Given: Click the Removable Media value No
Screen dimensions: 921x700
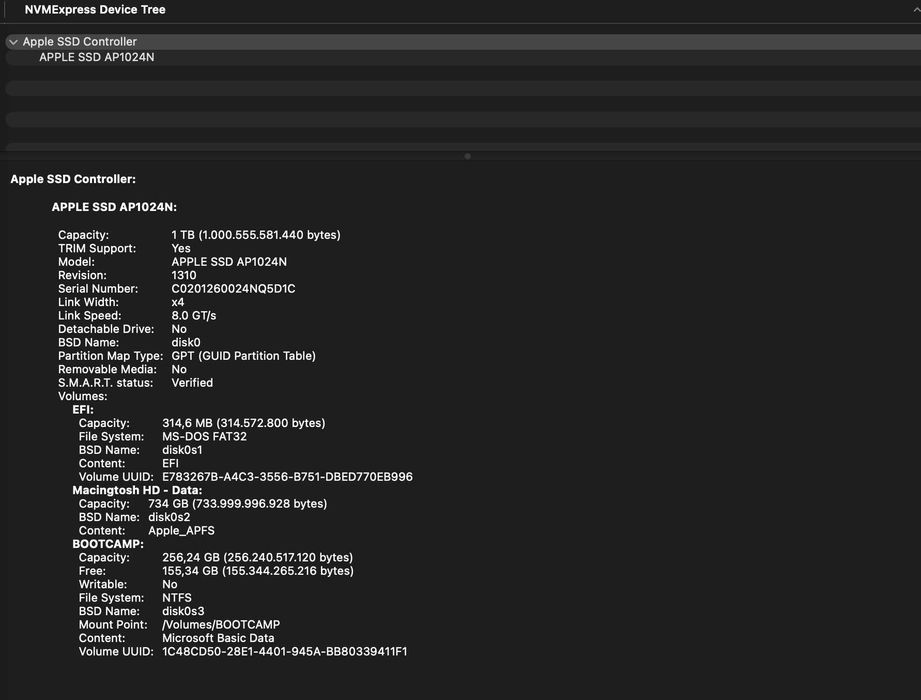Looking at the screenshot, I should pos(179,369).
